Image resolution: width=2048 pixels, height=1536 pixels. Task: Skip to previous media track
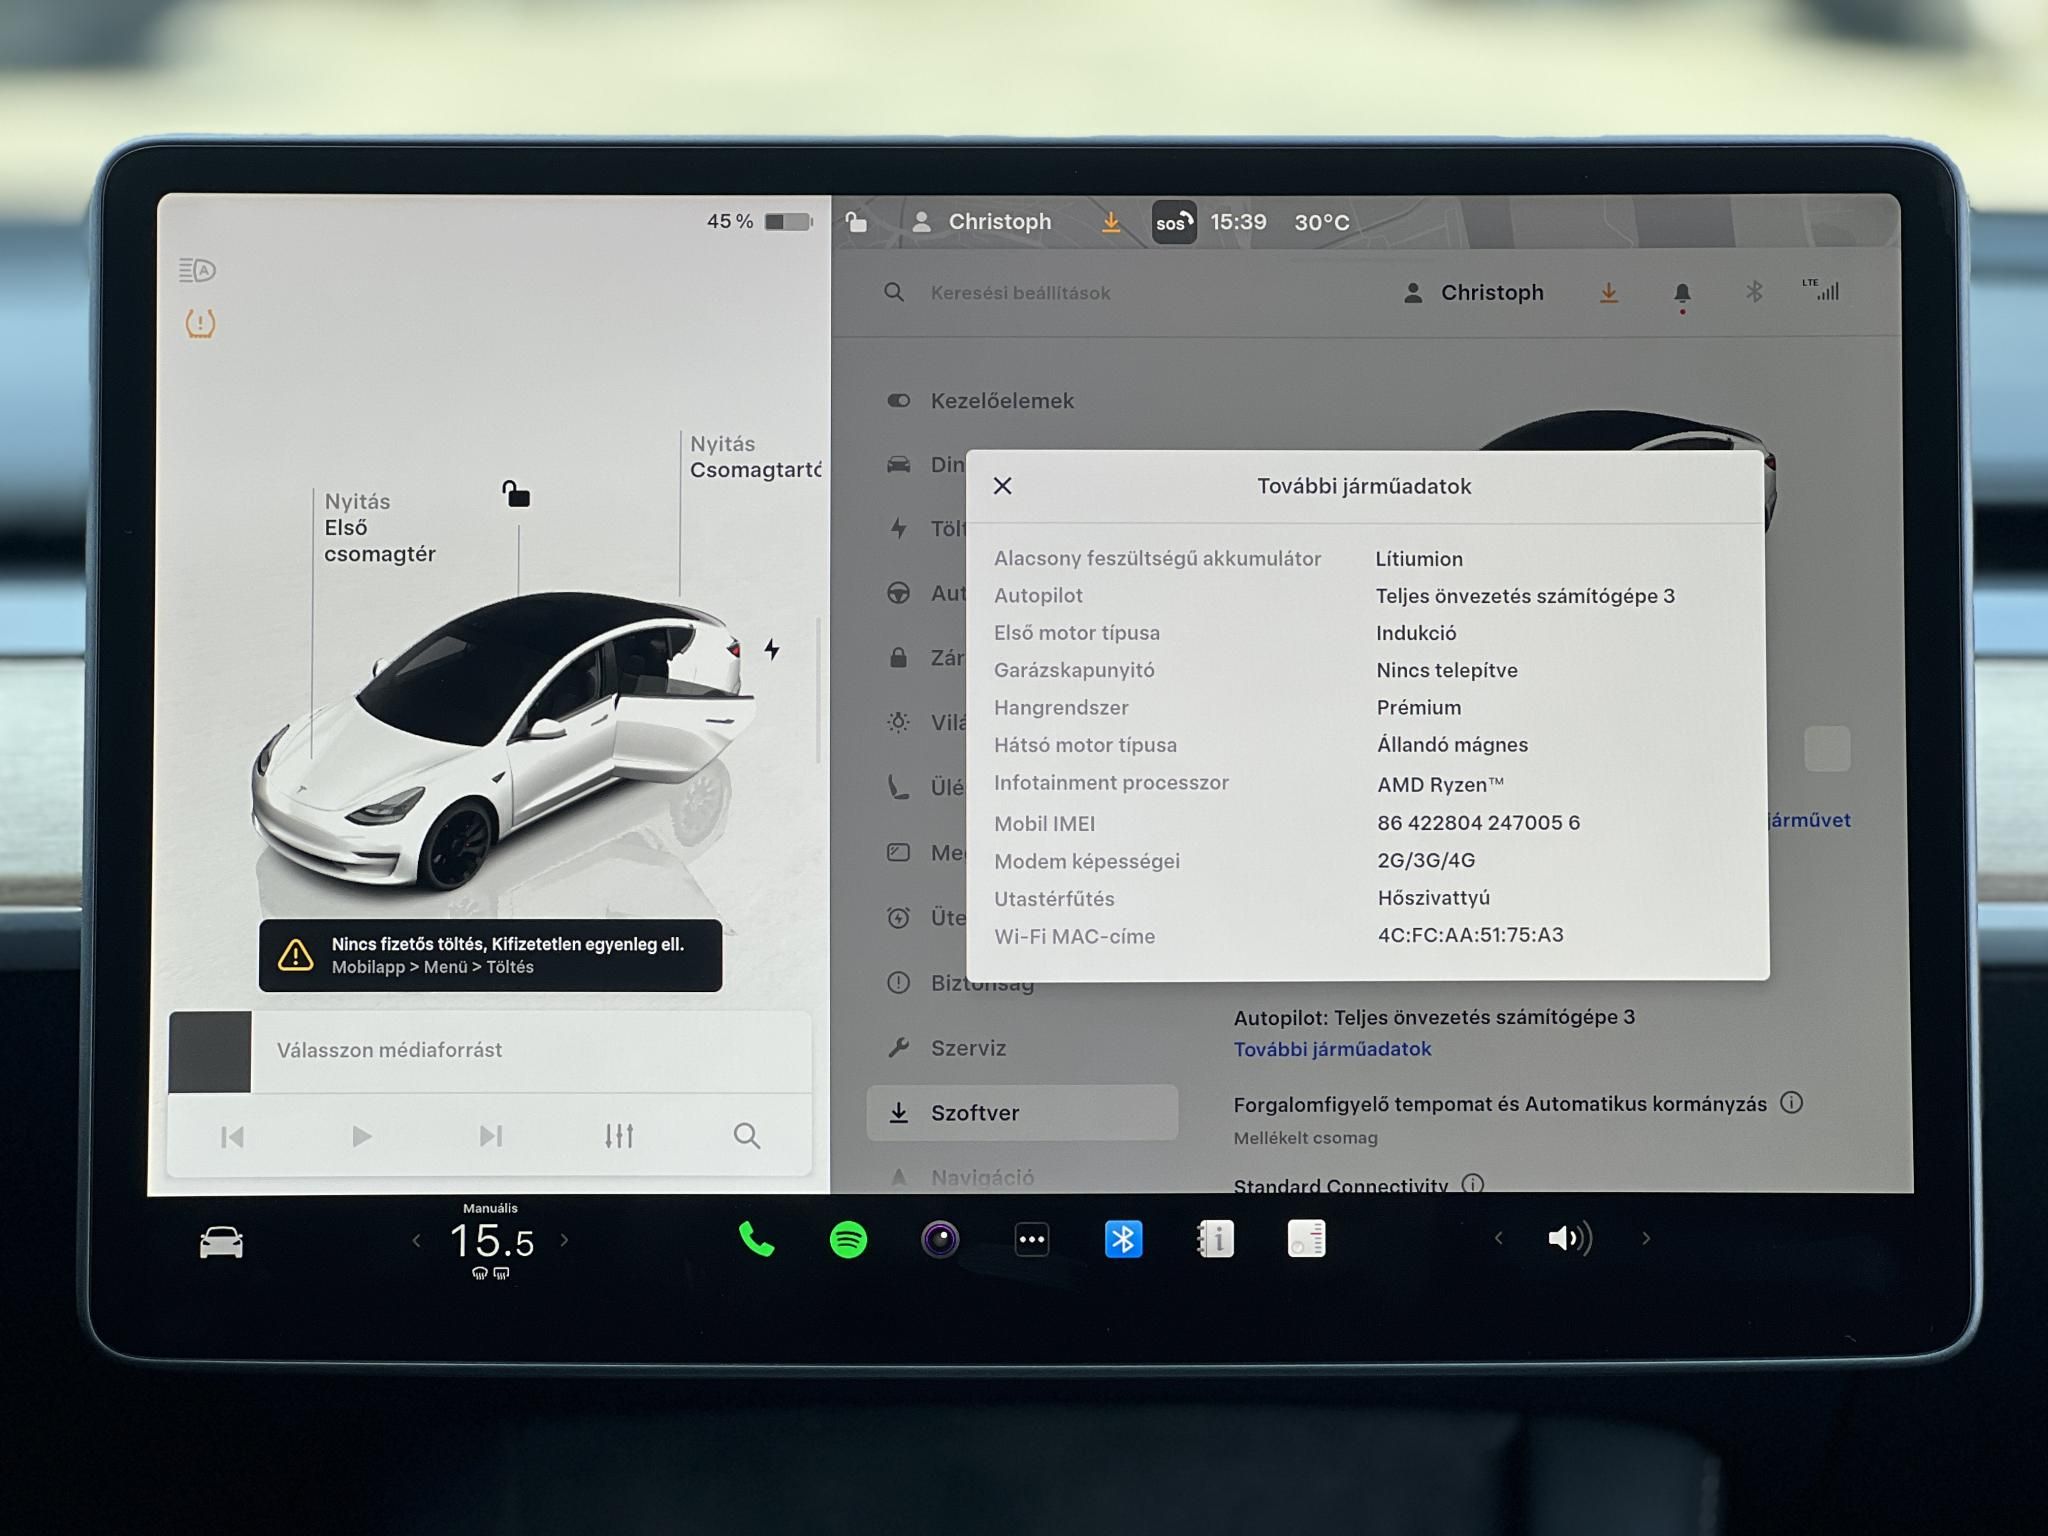click(232, 1137)
